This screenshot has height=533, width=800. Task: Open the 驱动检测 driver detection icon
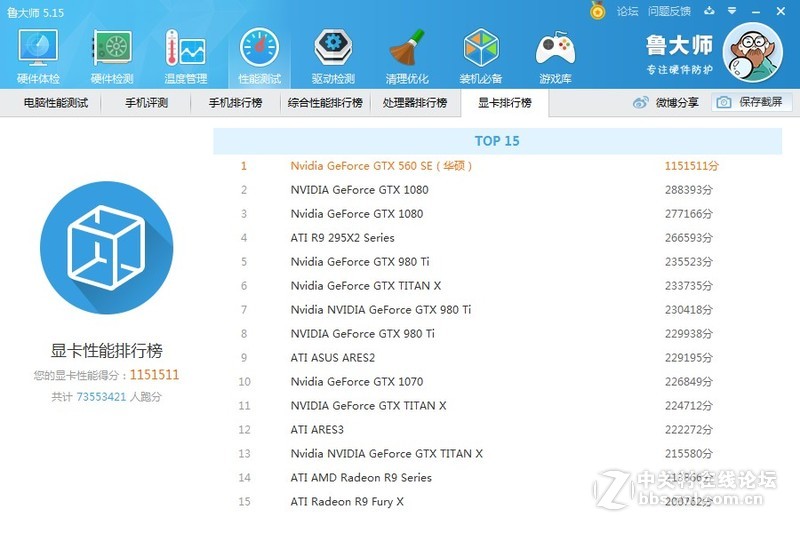333,56
